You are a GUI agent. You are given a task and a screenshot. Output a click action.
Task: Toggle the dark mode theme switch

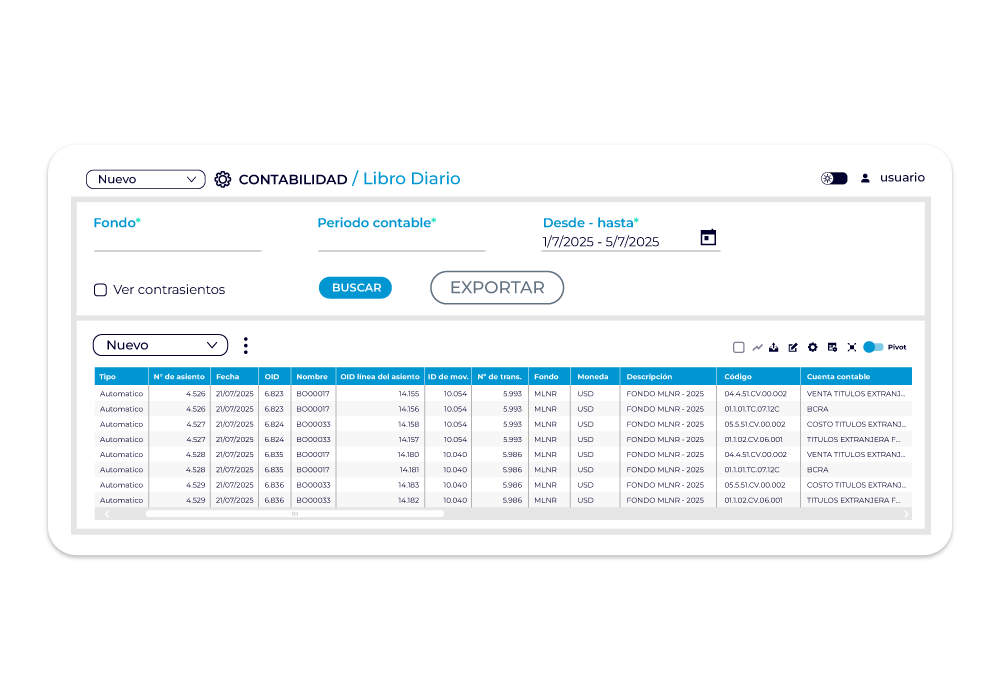(x=833, y=179)
